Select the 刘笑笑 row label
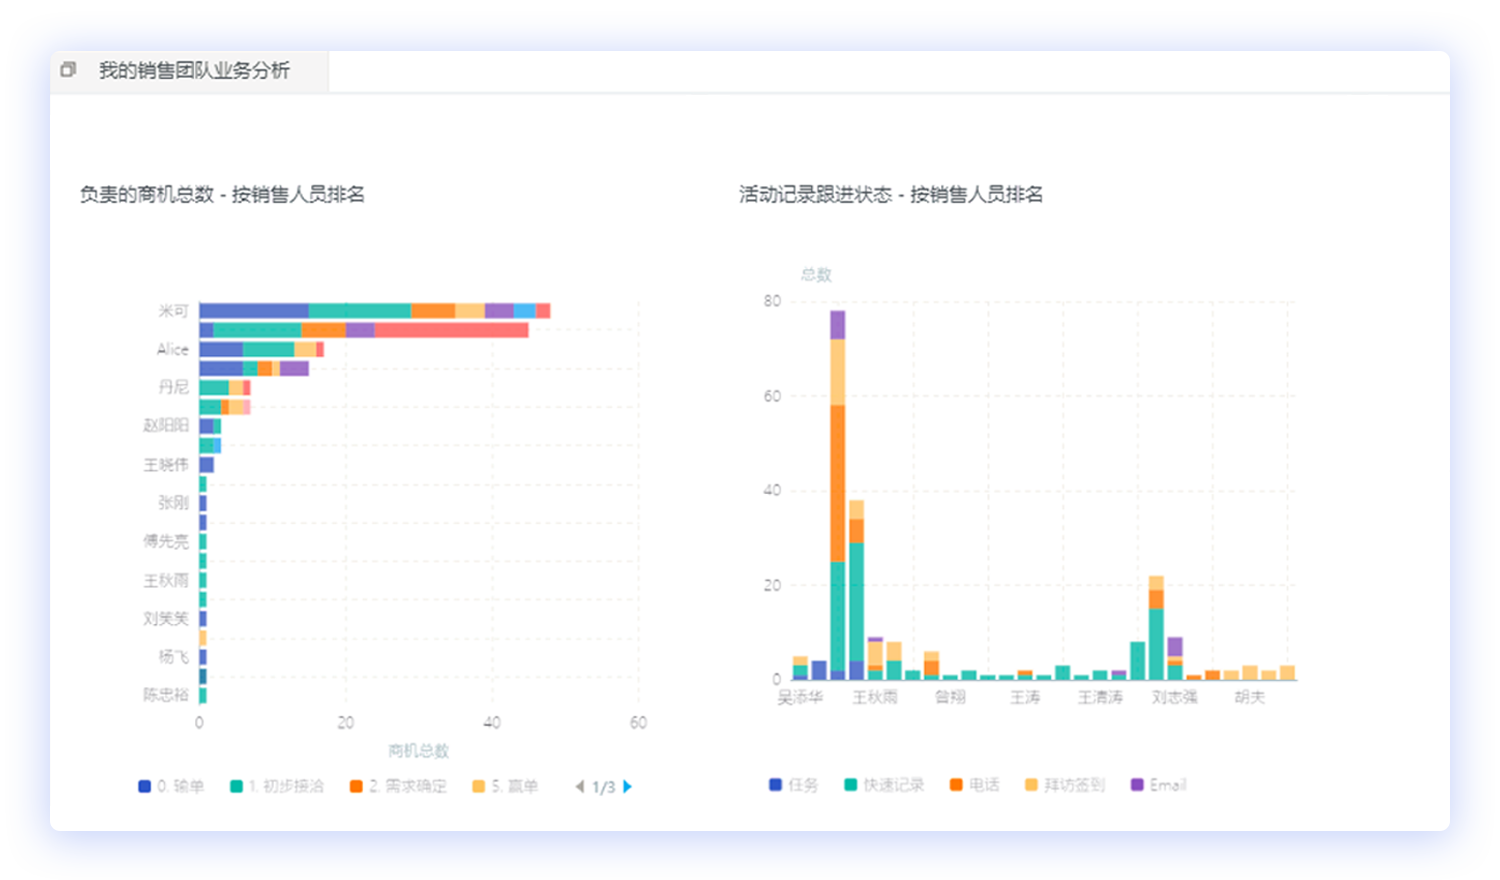This screenshot has width=1500, height=880. point(166,618)
